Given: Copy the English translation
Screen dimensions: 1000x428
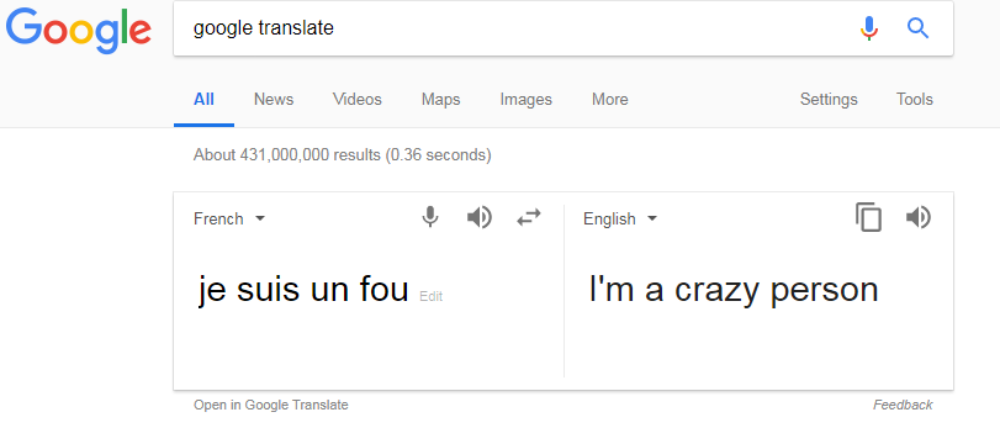Looking at the screenshot, I should point(868,217).
